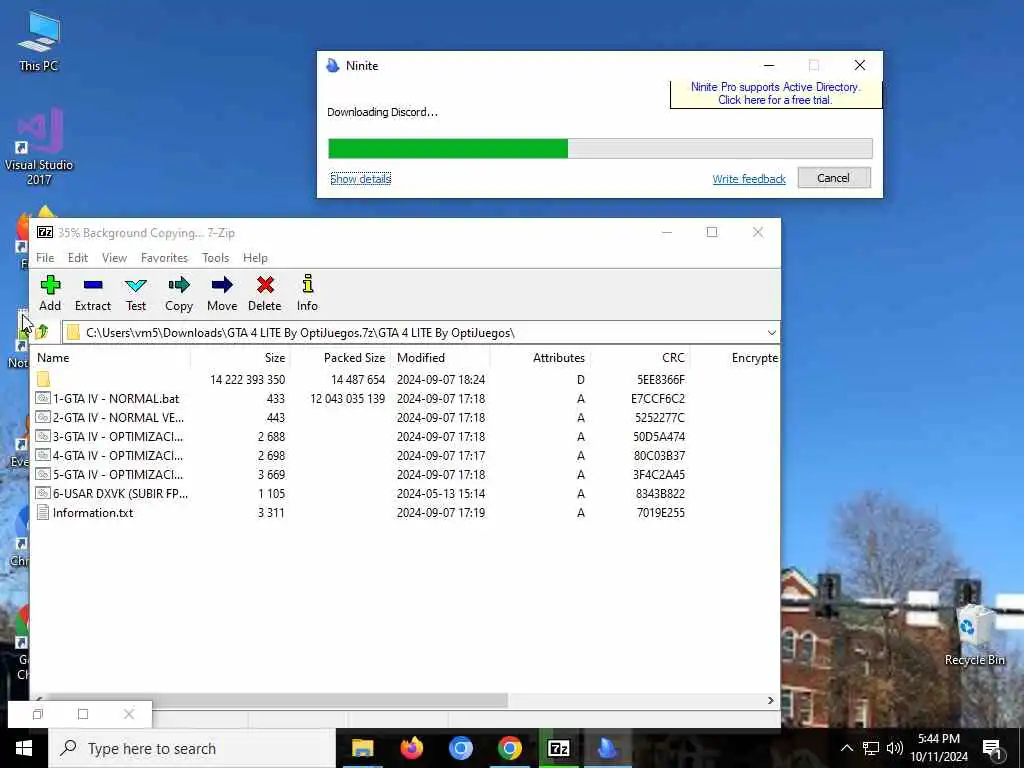Cancel the Ninite installation
The height and width of the screenshot is (768, 1024).
834,178
